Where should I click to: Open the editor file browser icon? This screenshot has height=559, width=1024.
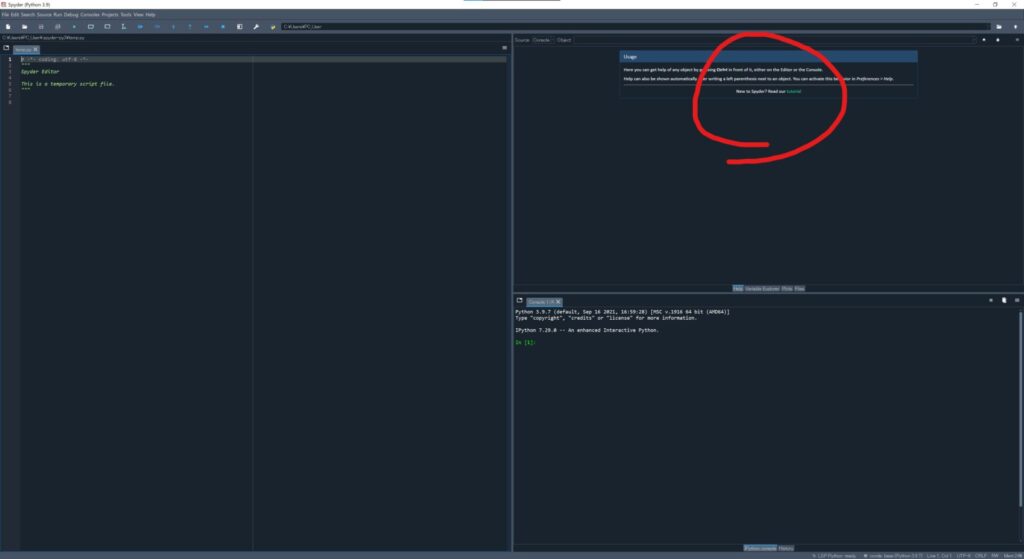[x=6, y=48]
